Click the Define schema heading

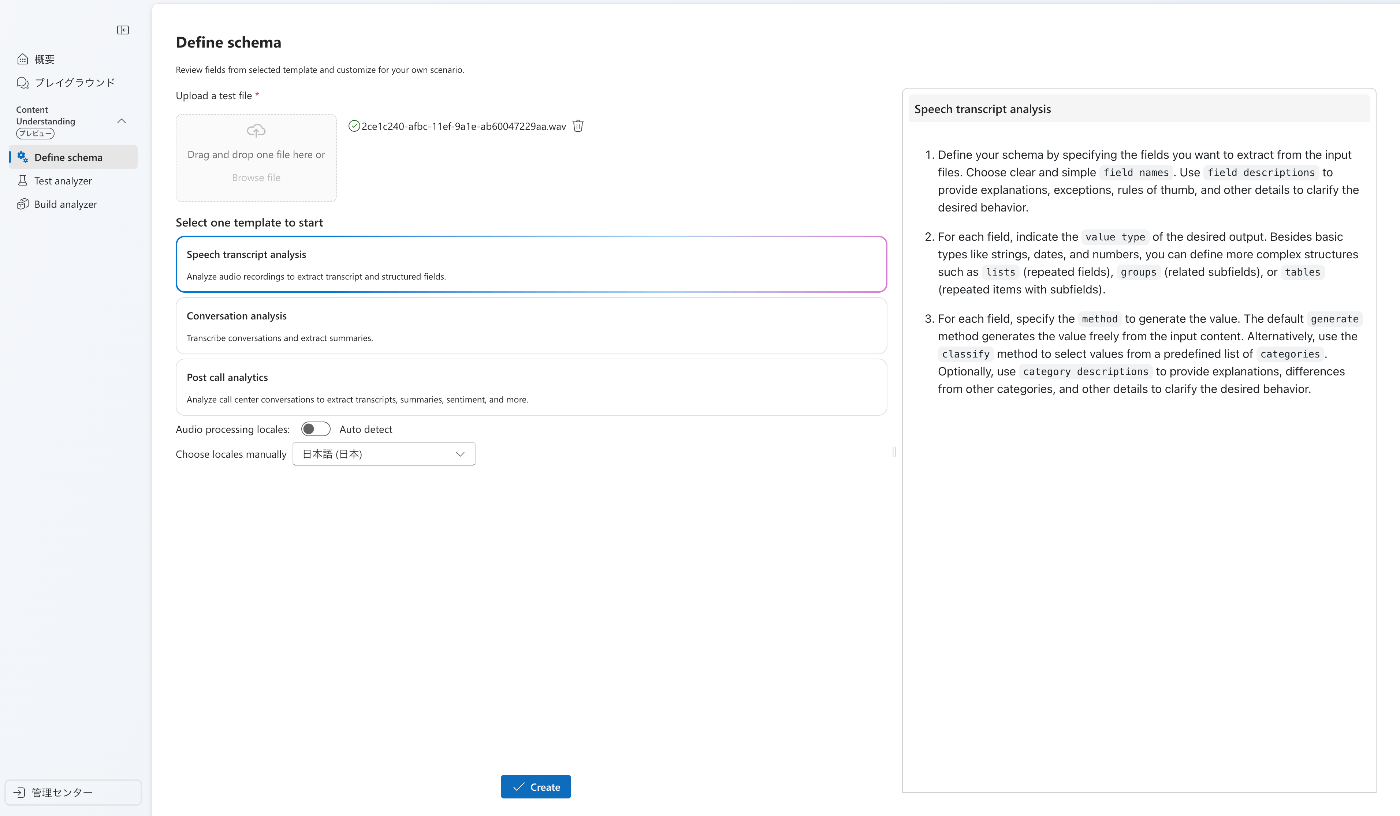pyautogui.click(x=228, y=42)
